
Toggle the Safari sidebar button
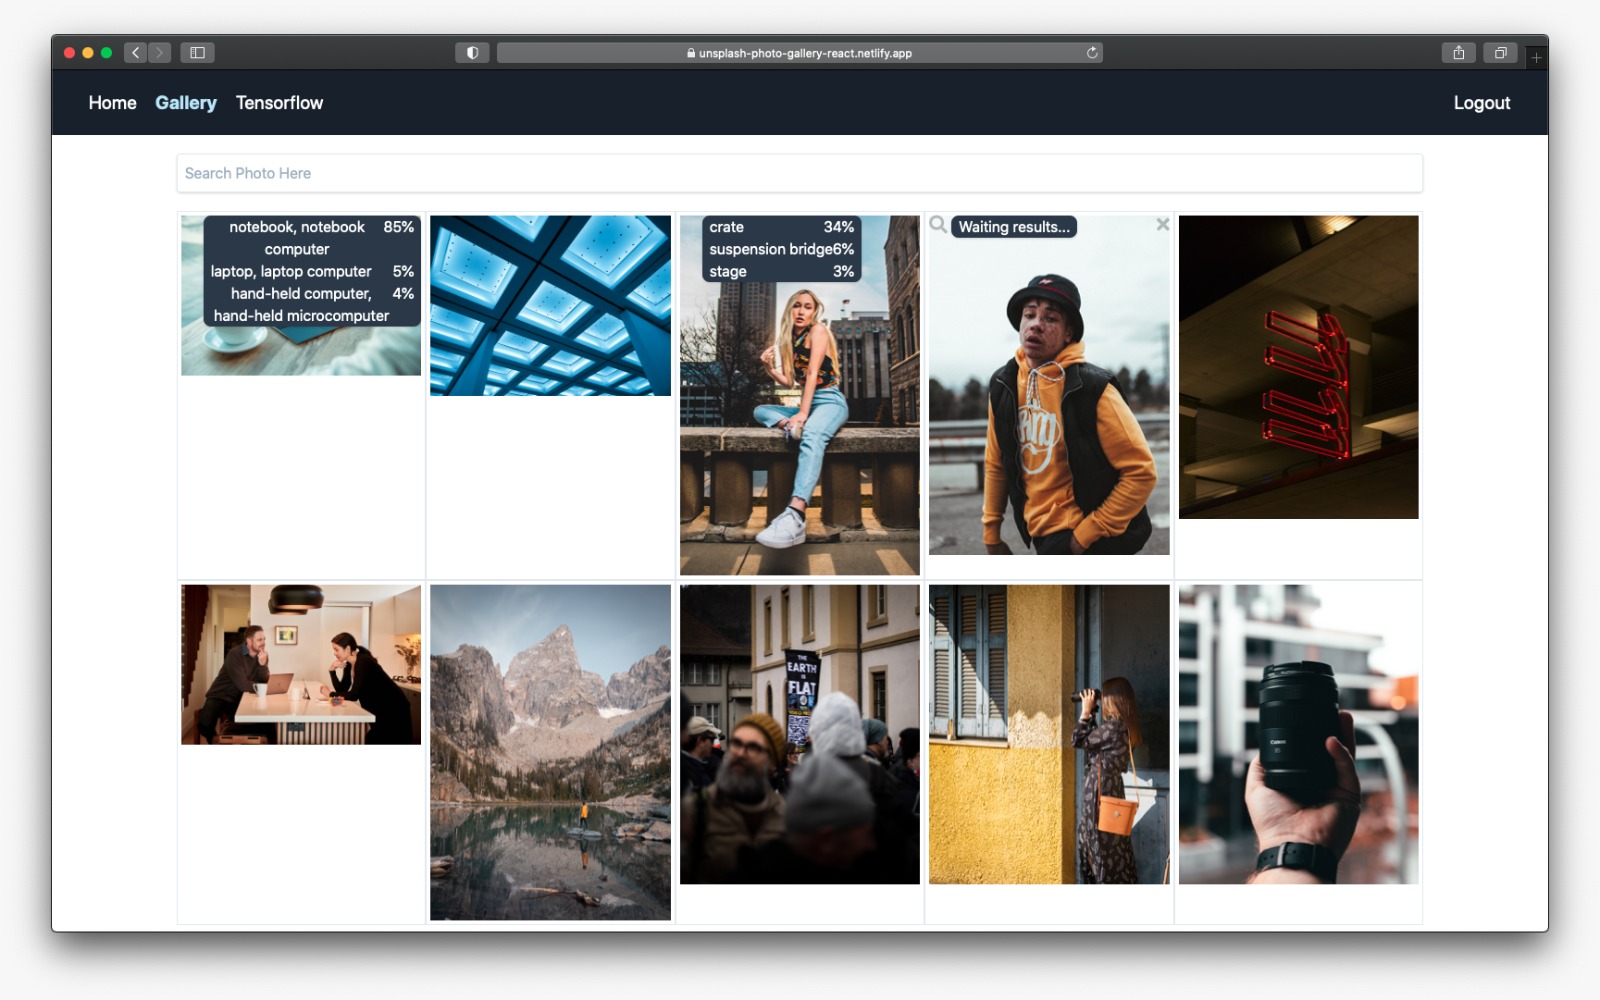[x=197, y=53]
